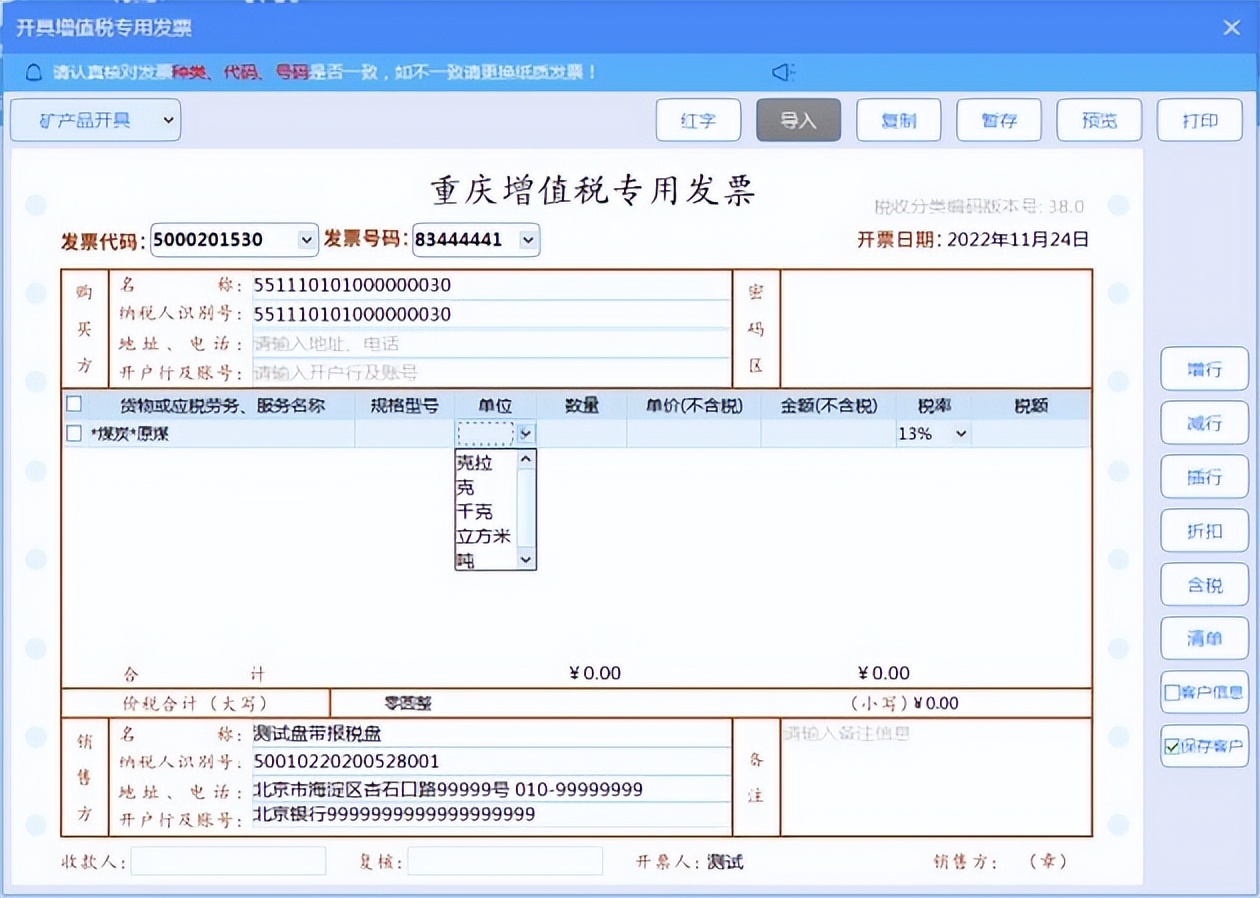Screen dimensions: 1260x898
Task: Click the 暂存 button
Action: 998,119
